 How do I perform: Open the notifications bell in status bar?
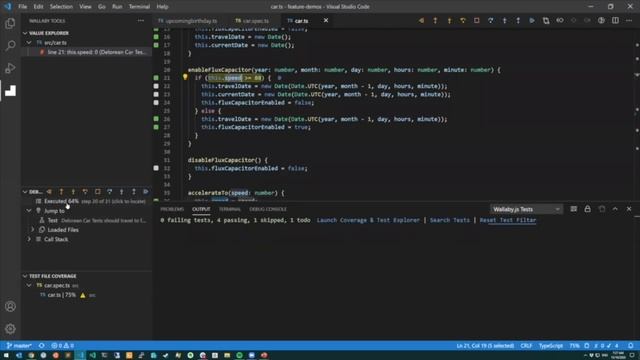click(x=631, y=345)
